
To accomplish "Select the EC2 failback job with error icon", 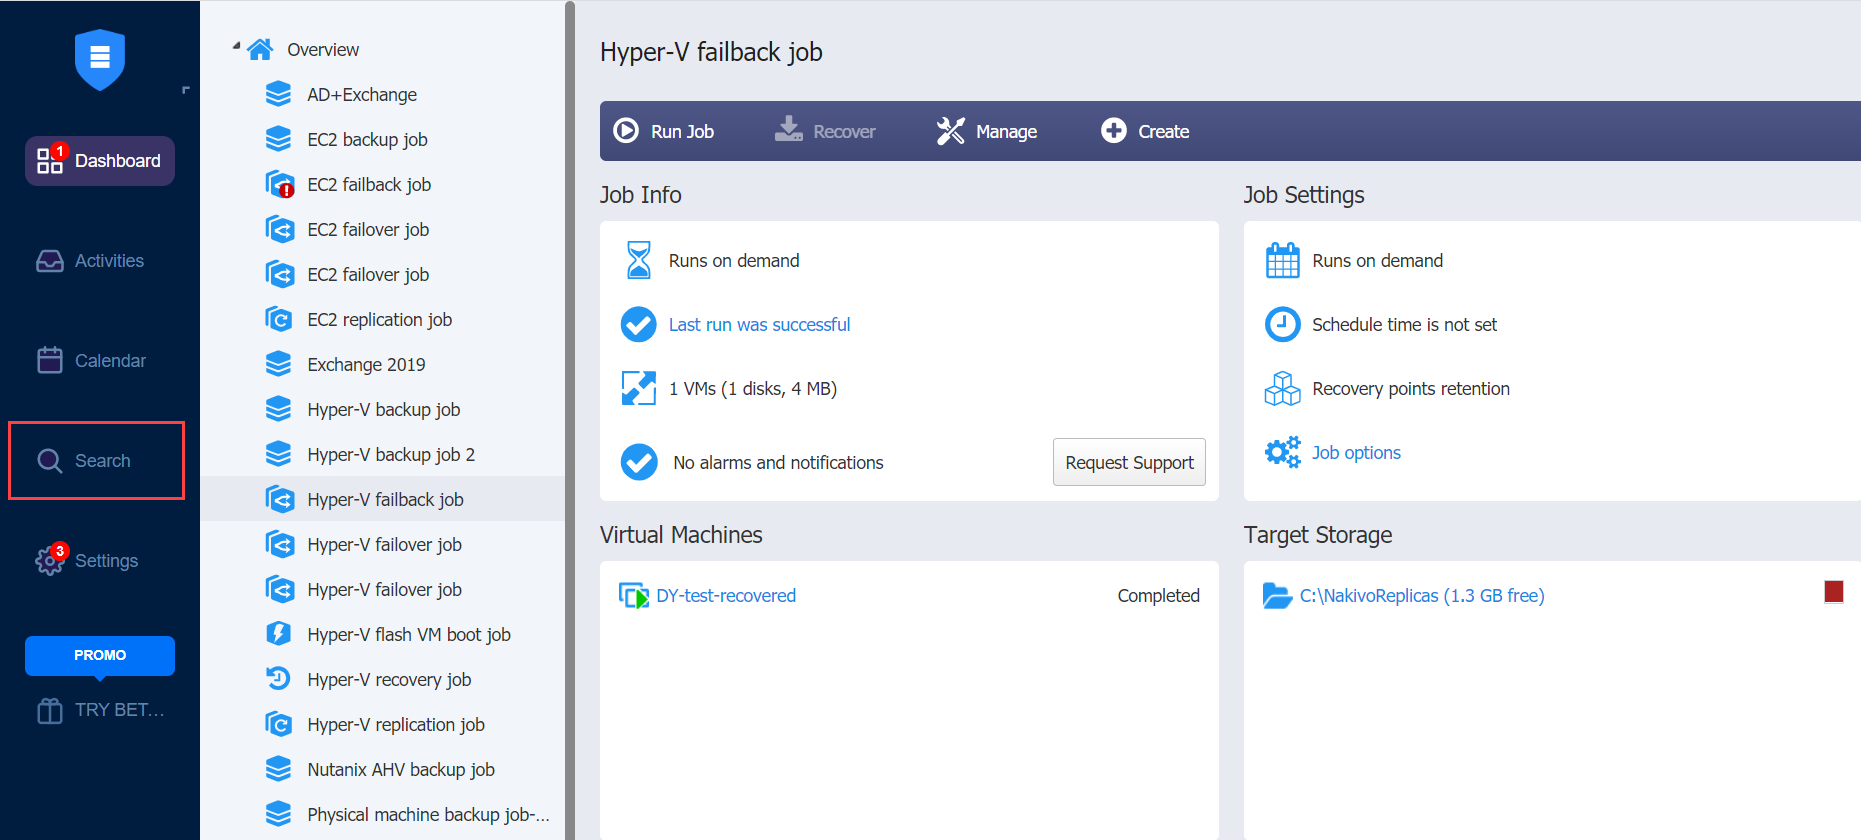I will 369,185.
